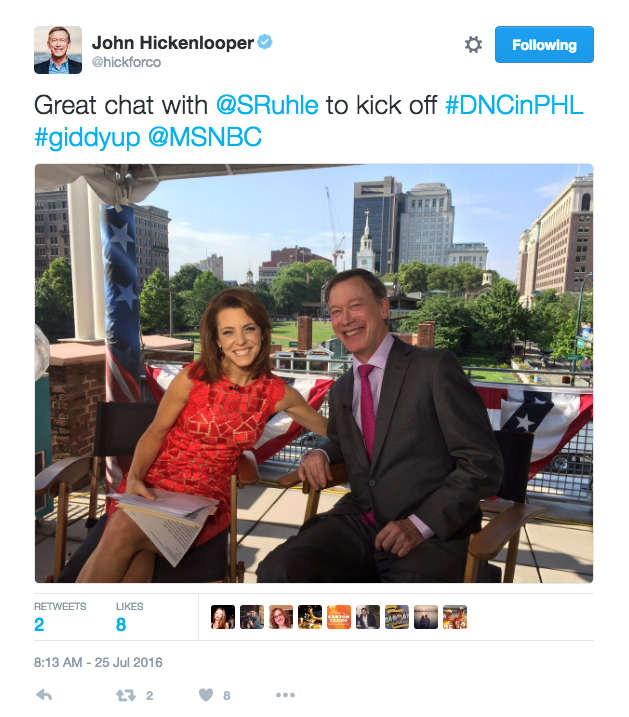
Task: Click the reply arrow icon
Action: coord(44,696)
